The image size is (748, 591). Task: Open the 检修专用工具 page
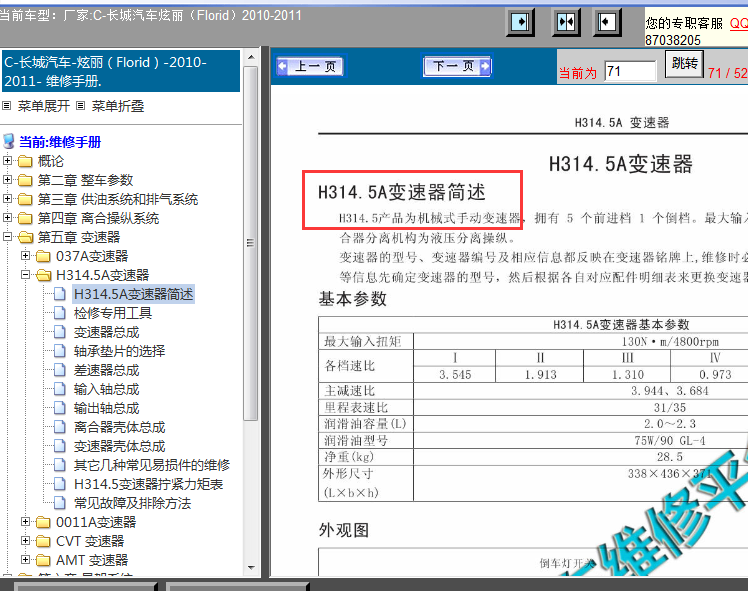(x=113, y=313)
